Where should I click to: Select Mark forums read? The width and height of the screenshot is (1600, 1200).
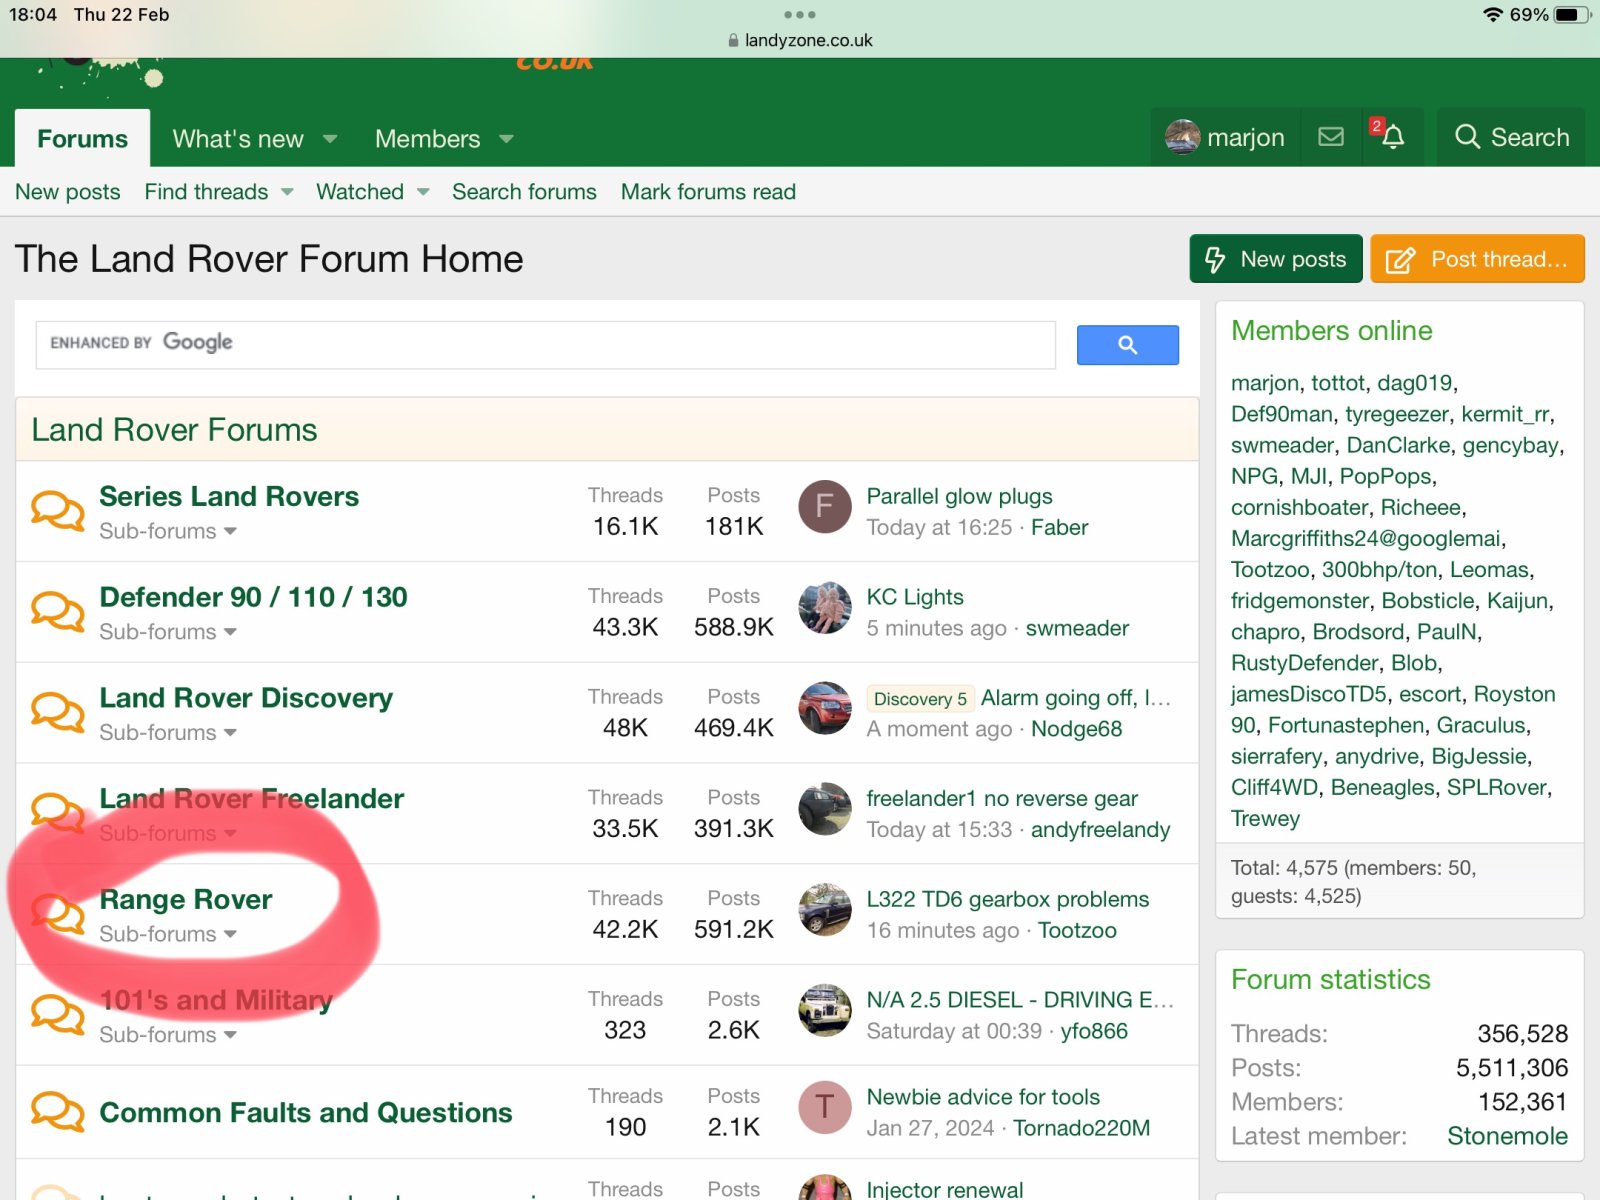tap(708, 192)
